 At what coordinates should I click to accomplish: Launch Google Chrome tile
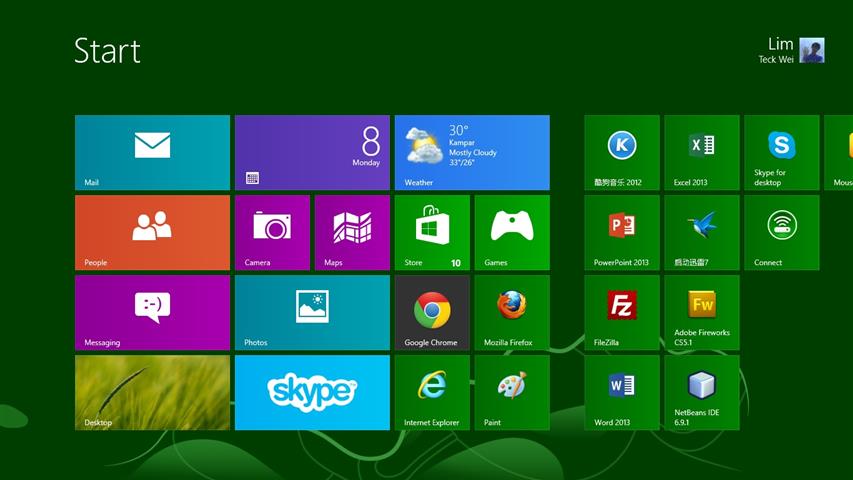[432, 312]
